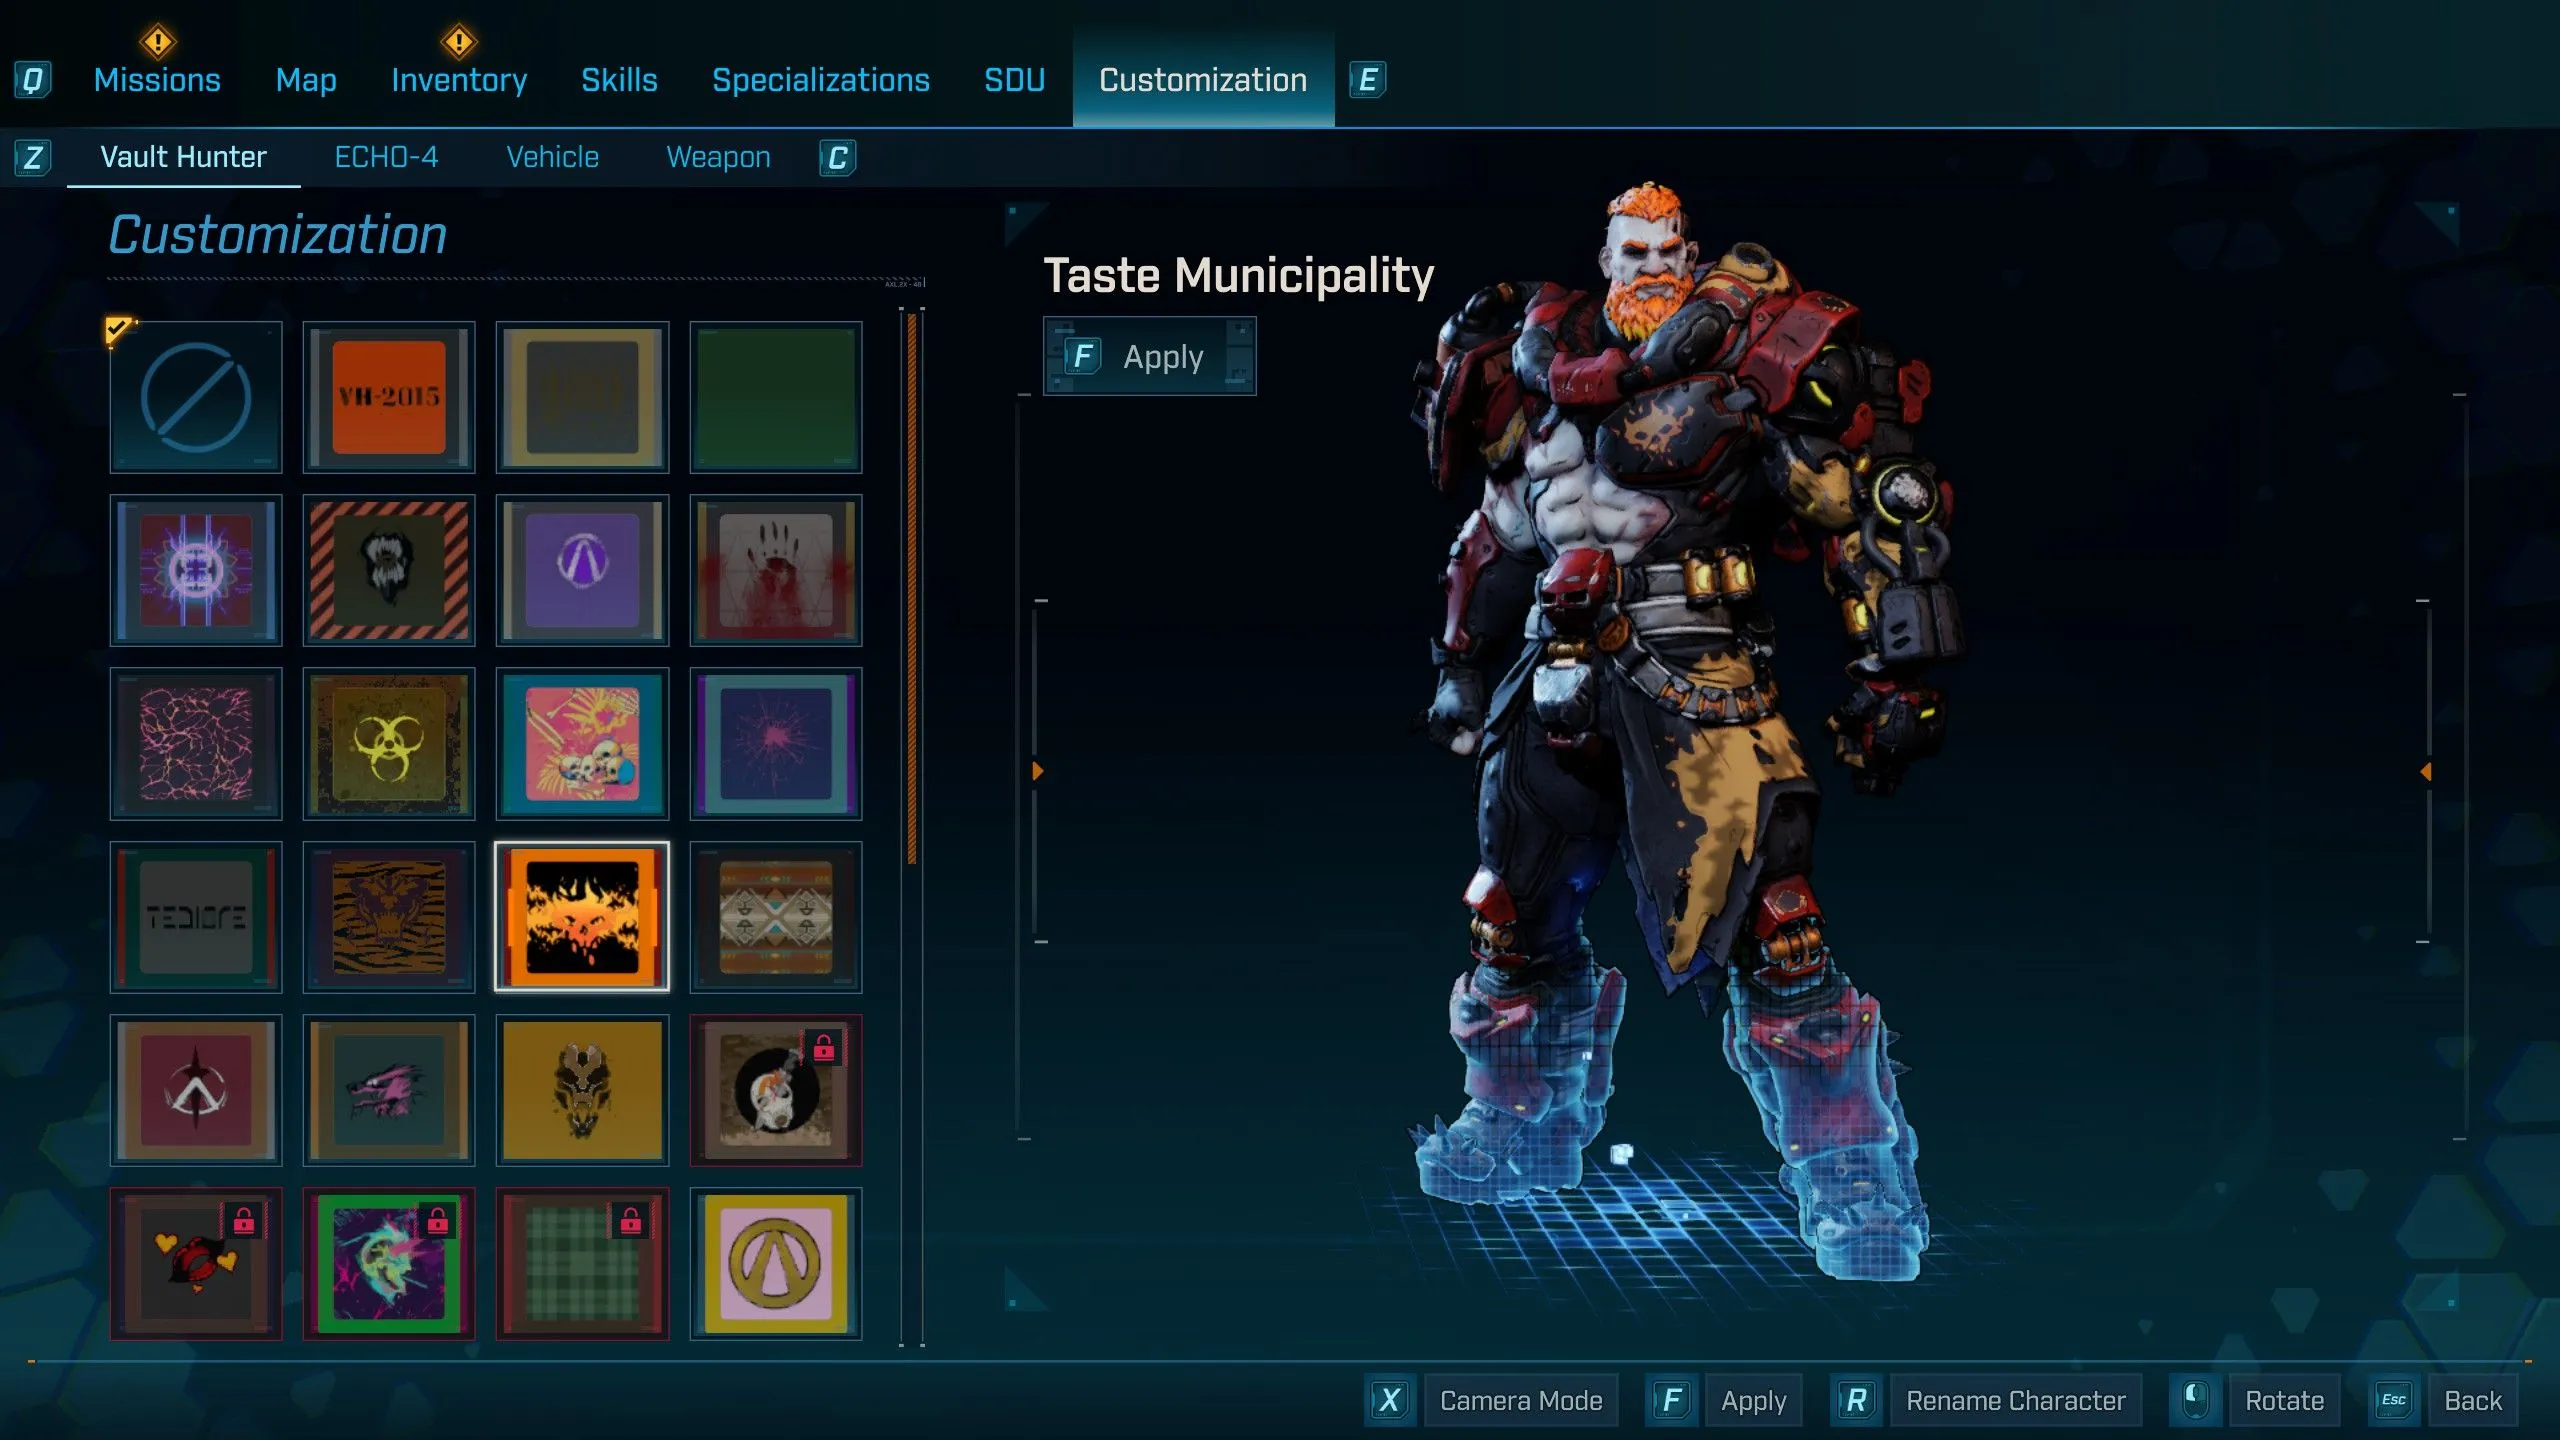This screenshot has height=1440, width=2560.
Task: Click the lock icon on plaid tile
Action: (630, 1221)
